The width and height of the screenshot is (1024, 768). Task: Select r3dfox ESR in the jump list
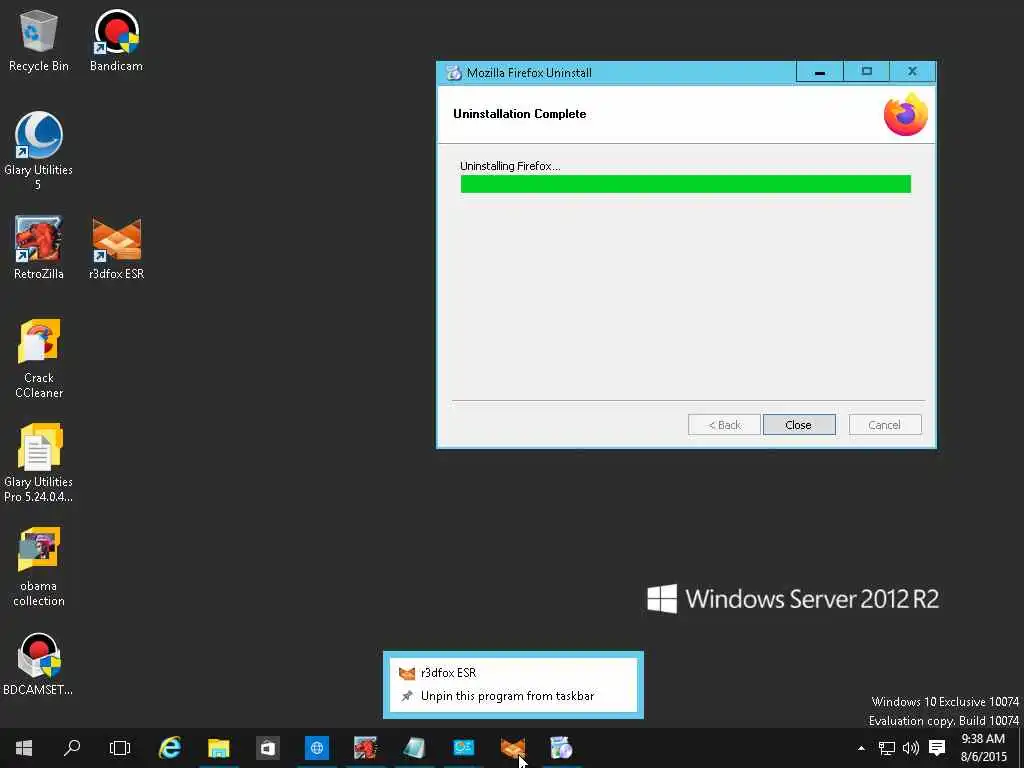click(x=513, y=673)
